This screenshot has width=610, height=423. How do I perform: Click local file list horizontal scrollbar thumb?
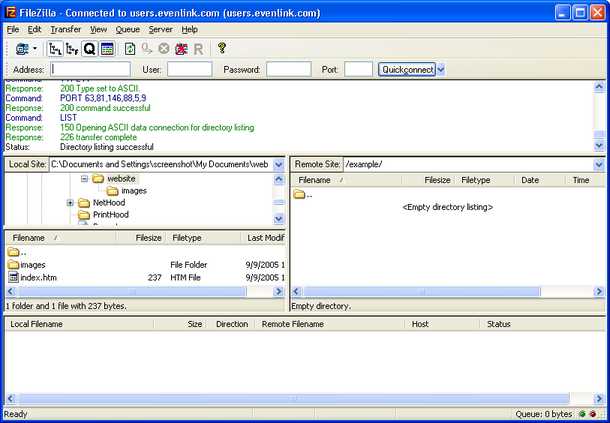tap(132, 291)
